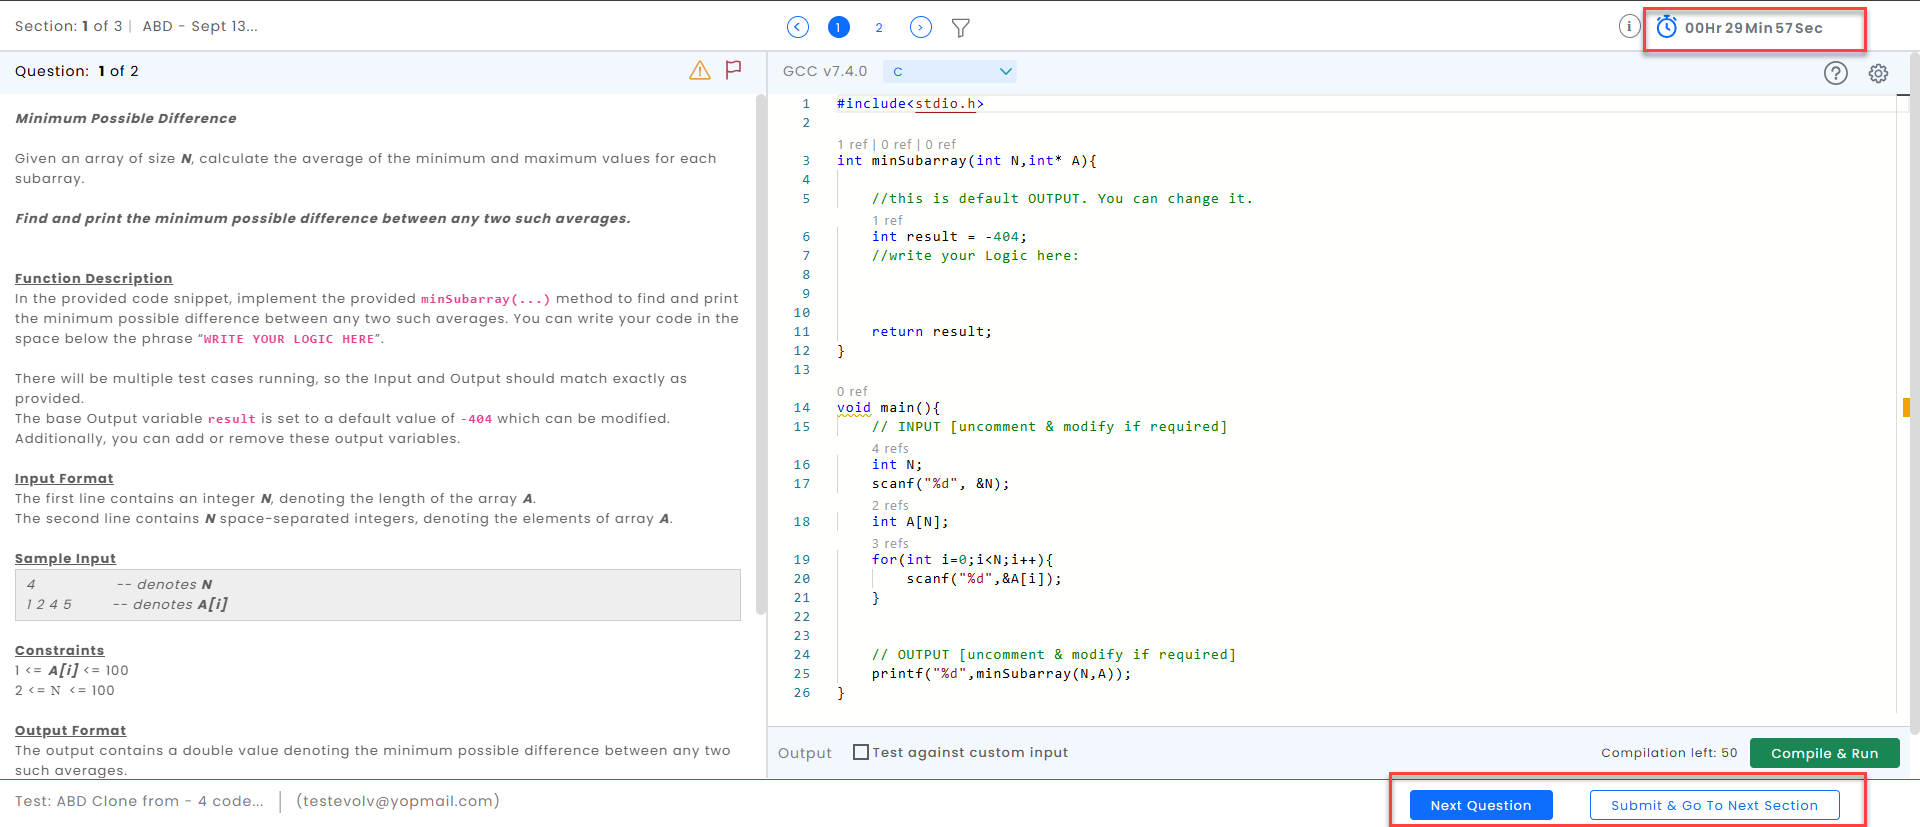This screenshot has height=827, width=1920.
Task: Flag this question with flag icon
Action: [x=733, y=70]
